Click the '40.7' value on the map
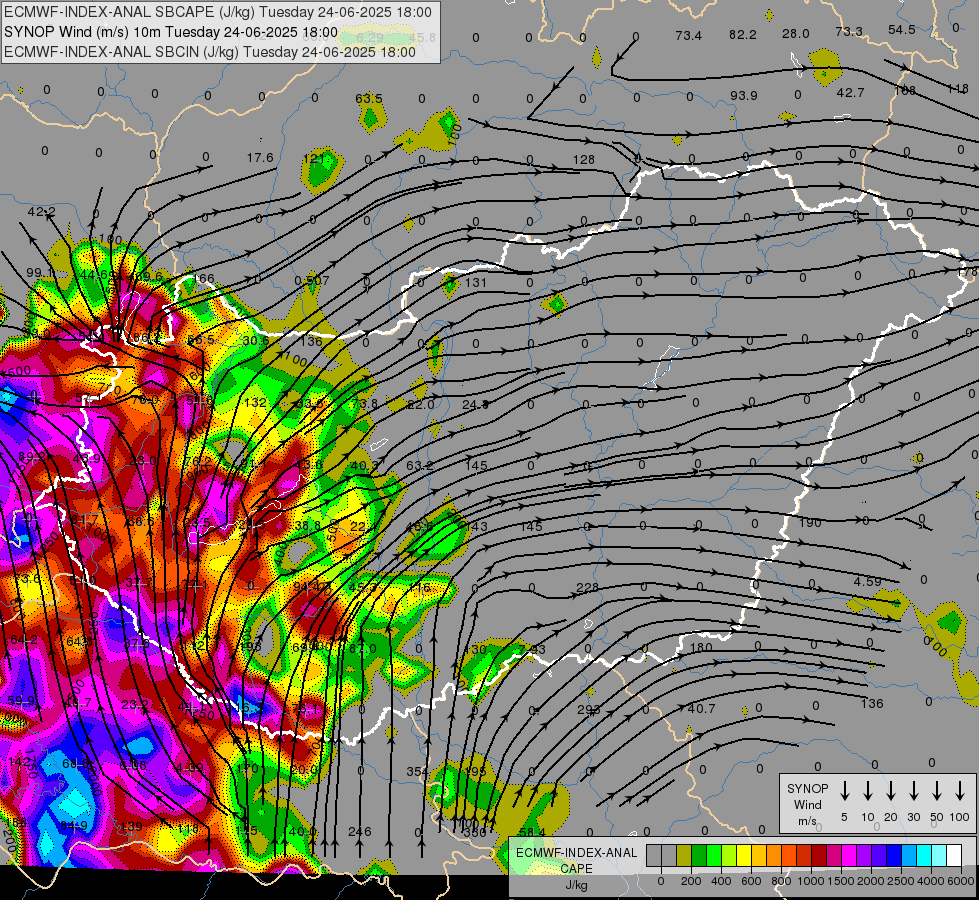Viewport: 979px width, 900px height. (x=701, y=709)
